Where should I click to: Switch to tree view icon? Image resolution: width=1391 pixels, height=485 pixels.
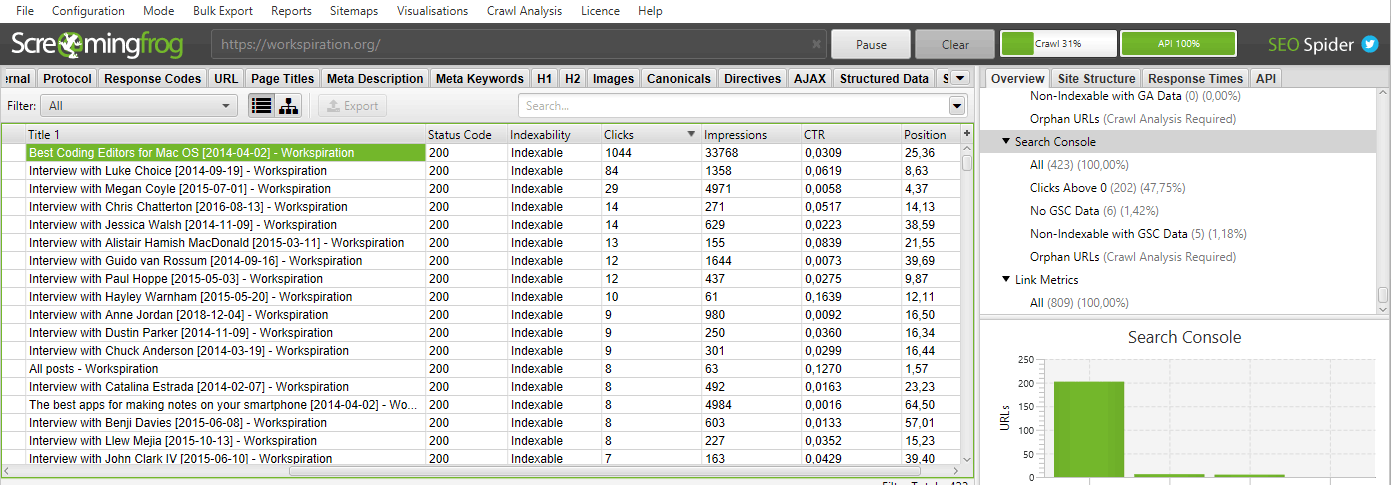[289, 105]
